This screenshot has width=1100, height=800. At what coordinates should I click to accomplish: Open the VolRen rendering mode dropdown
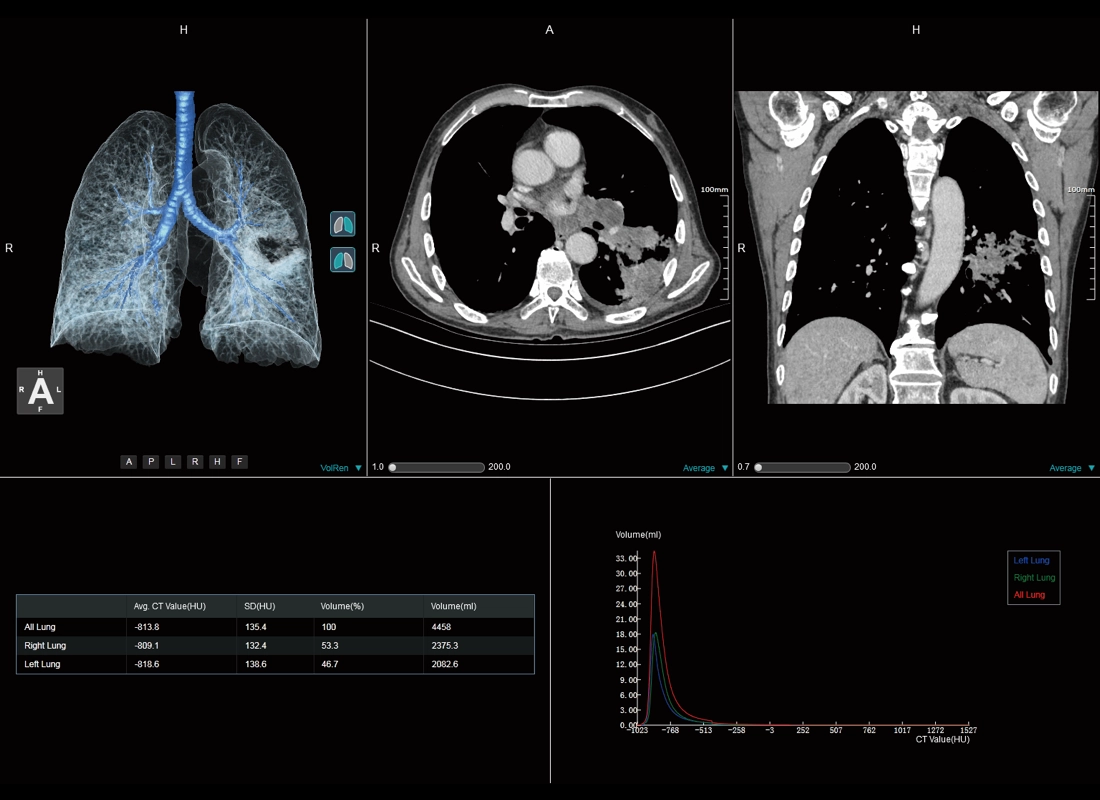[341, 468]
